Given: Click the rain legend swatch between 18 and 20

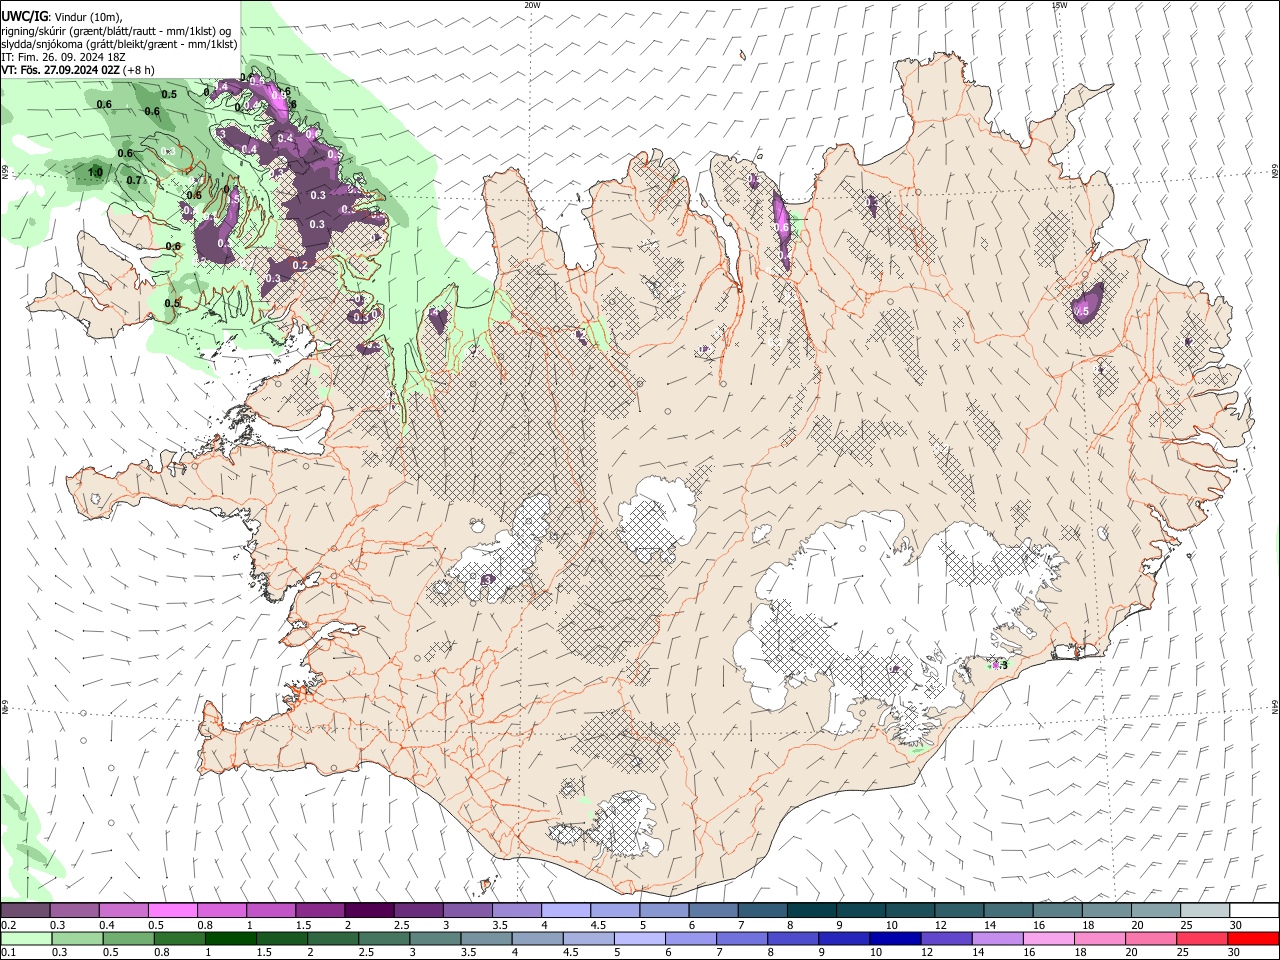Looking at the screenshot, I should tap(1098, 938).
